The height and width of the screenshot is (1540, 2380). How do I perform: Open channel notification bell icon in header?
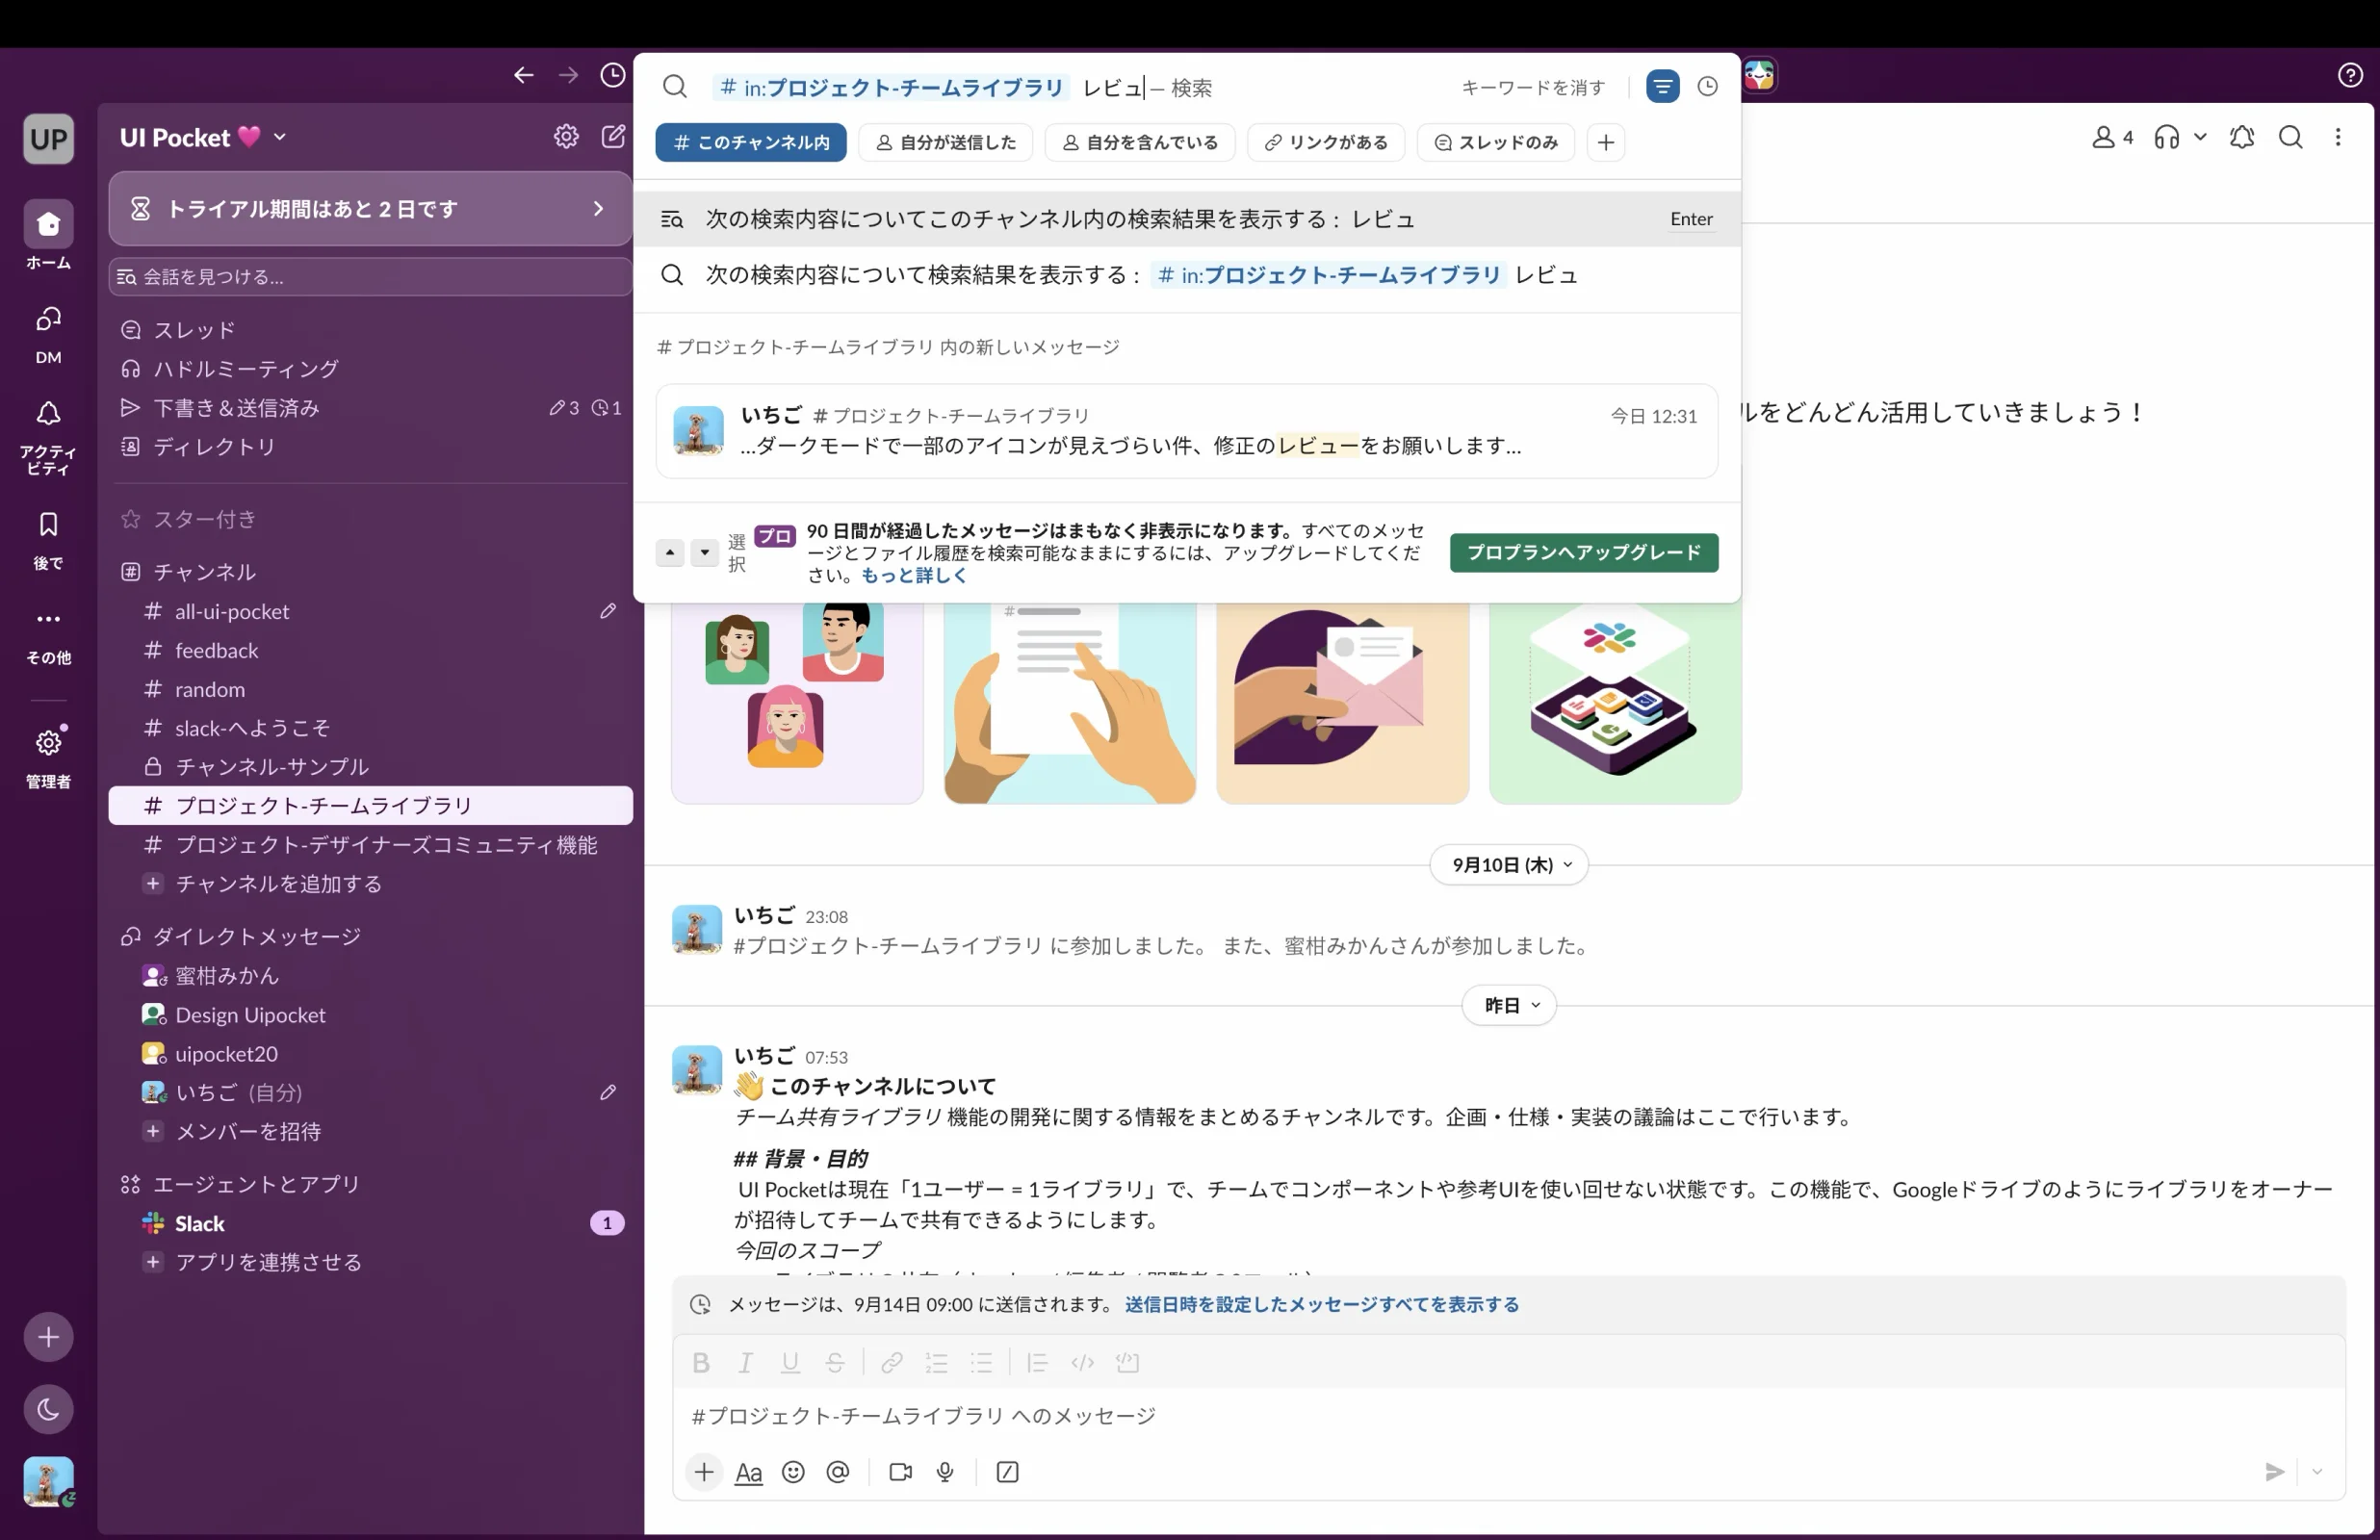(2241, 137)
